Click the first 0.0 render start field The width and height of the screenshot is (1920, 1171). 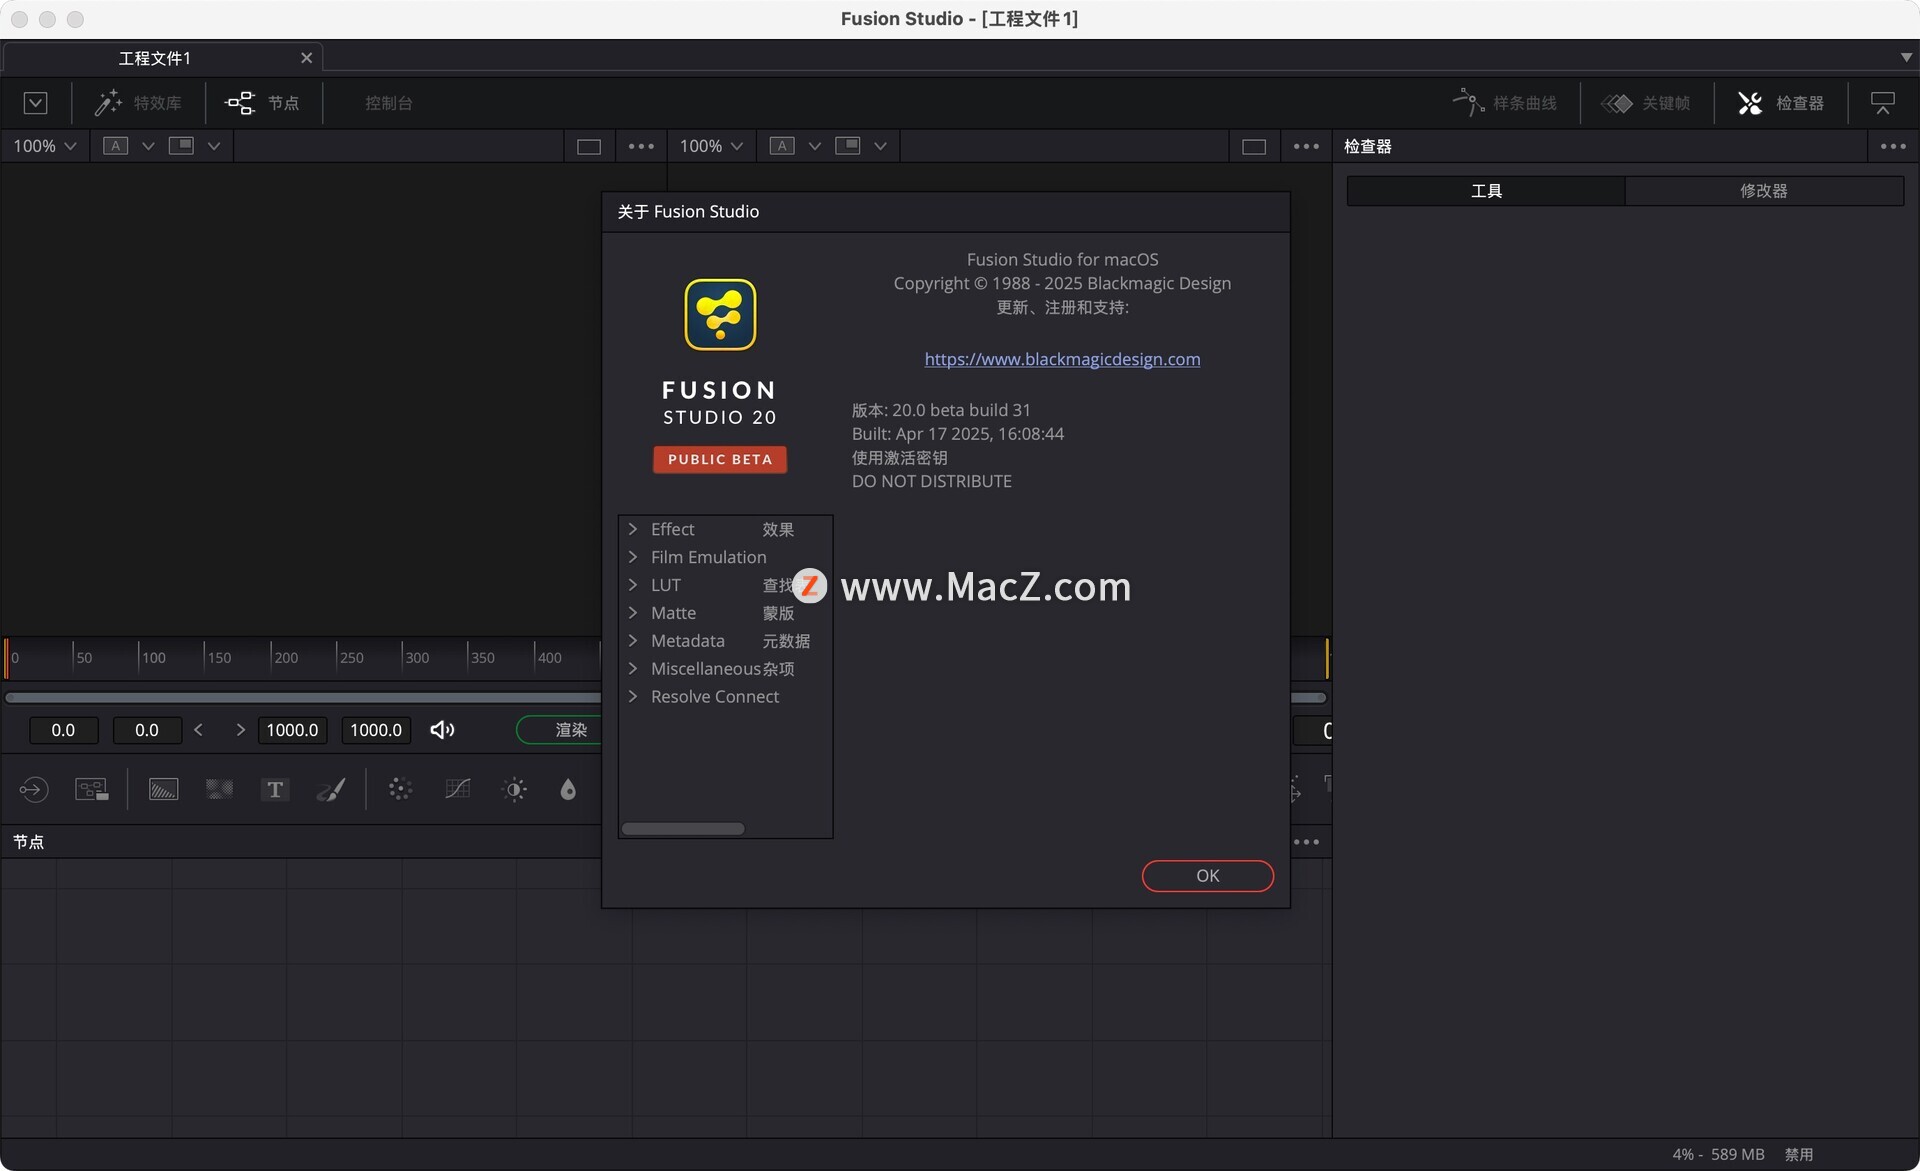(63, 730)
